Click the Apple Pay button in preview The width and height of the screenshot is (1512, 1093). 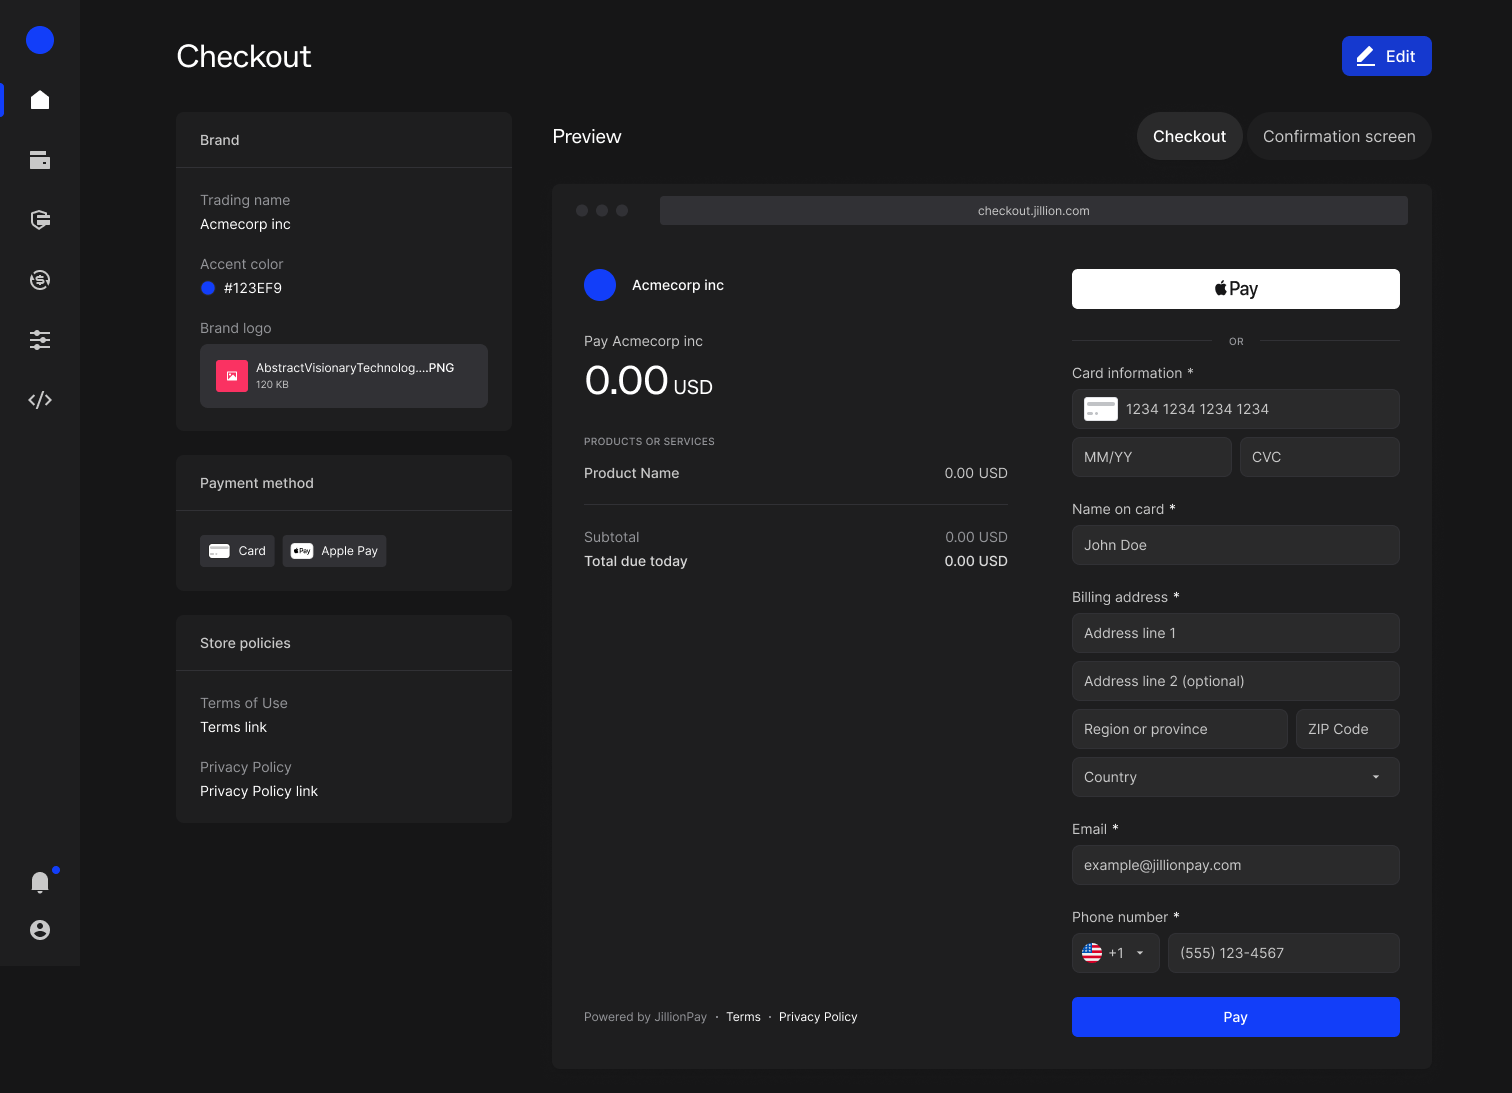tap(1235, 289)
